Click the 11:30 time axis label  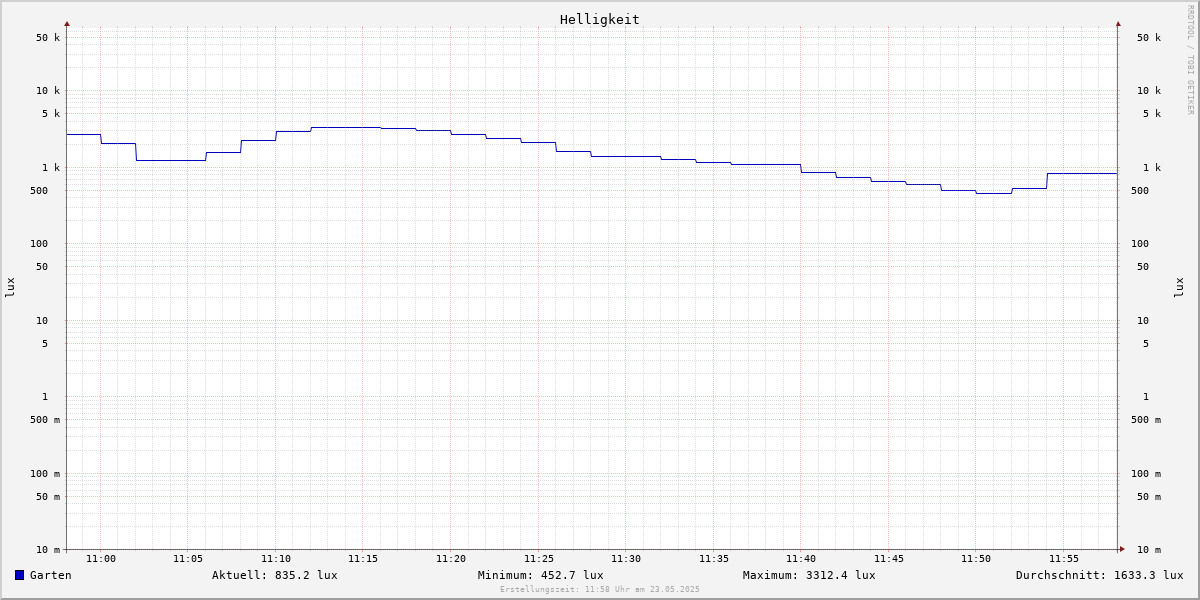[626, 559]
